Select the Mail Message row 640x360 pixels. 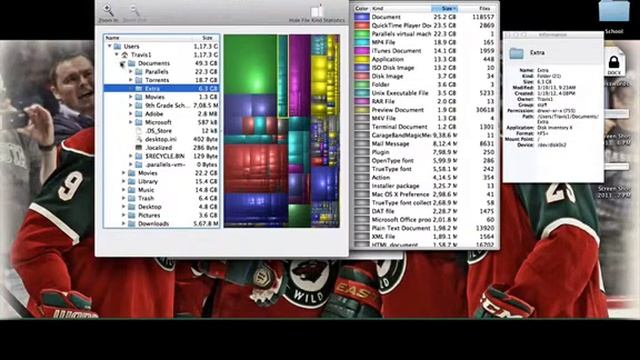point(424,144)
